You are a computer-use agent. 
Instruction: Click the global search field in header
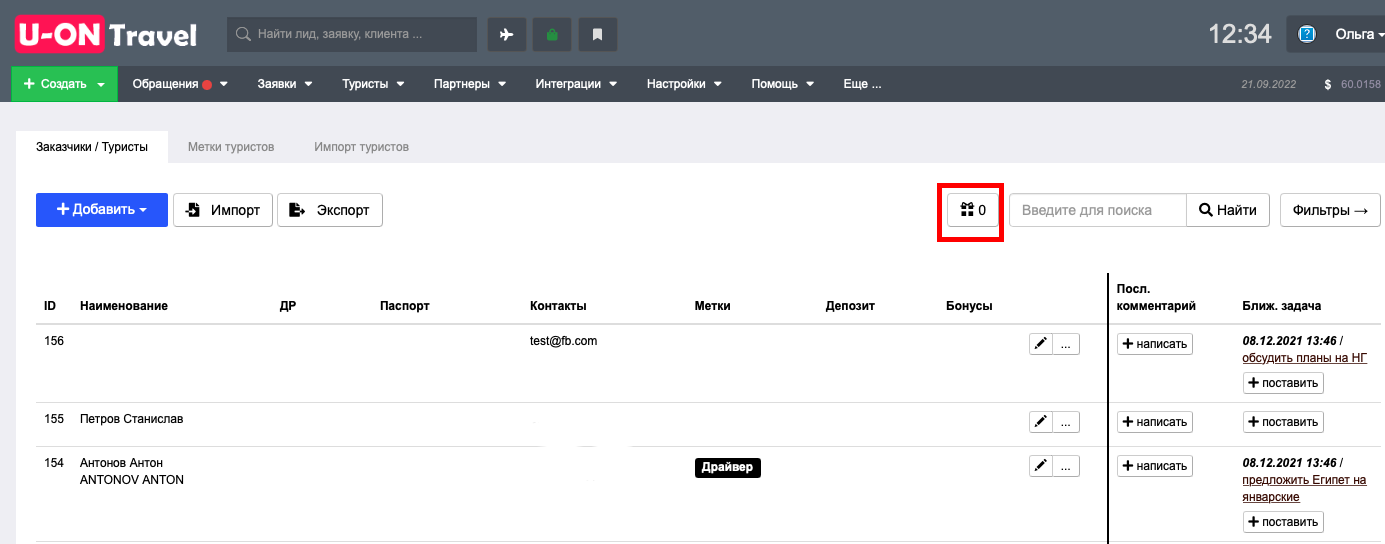(x=352, y=34)
